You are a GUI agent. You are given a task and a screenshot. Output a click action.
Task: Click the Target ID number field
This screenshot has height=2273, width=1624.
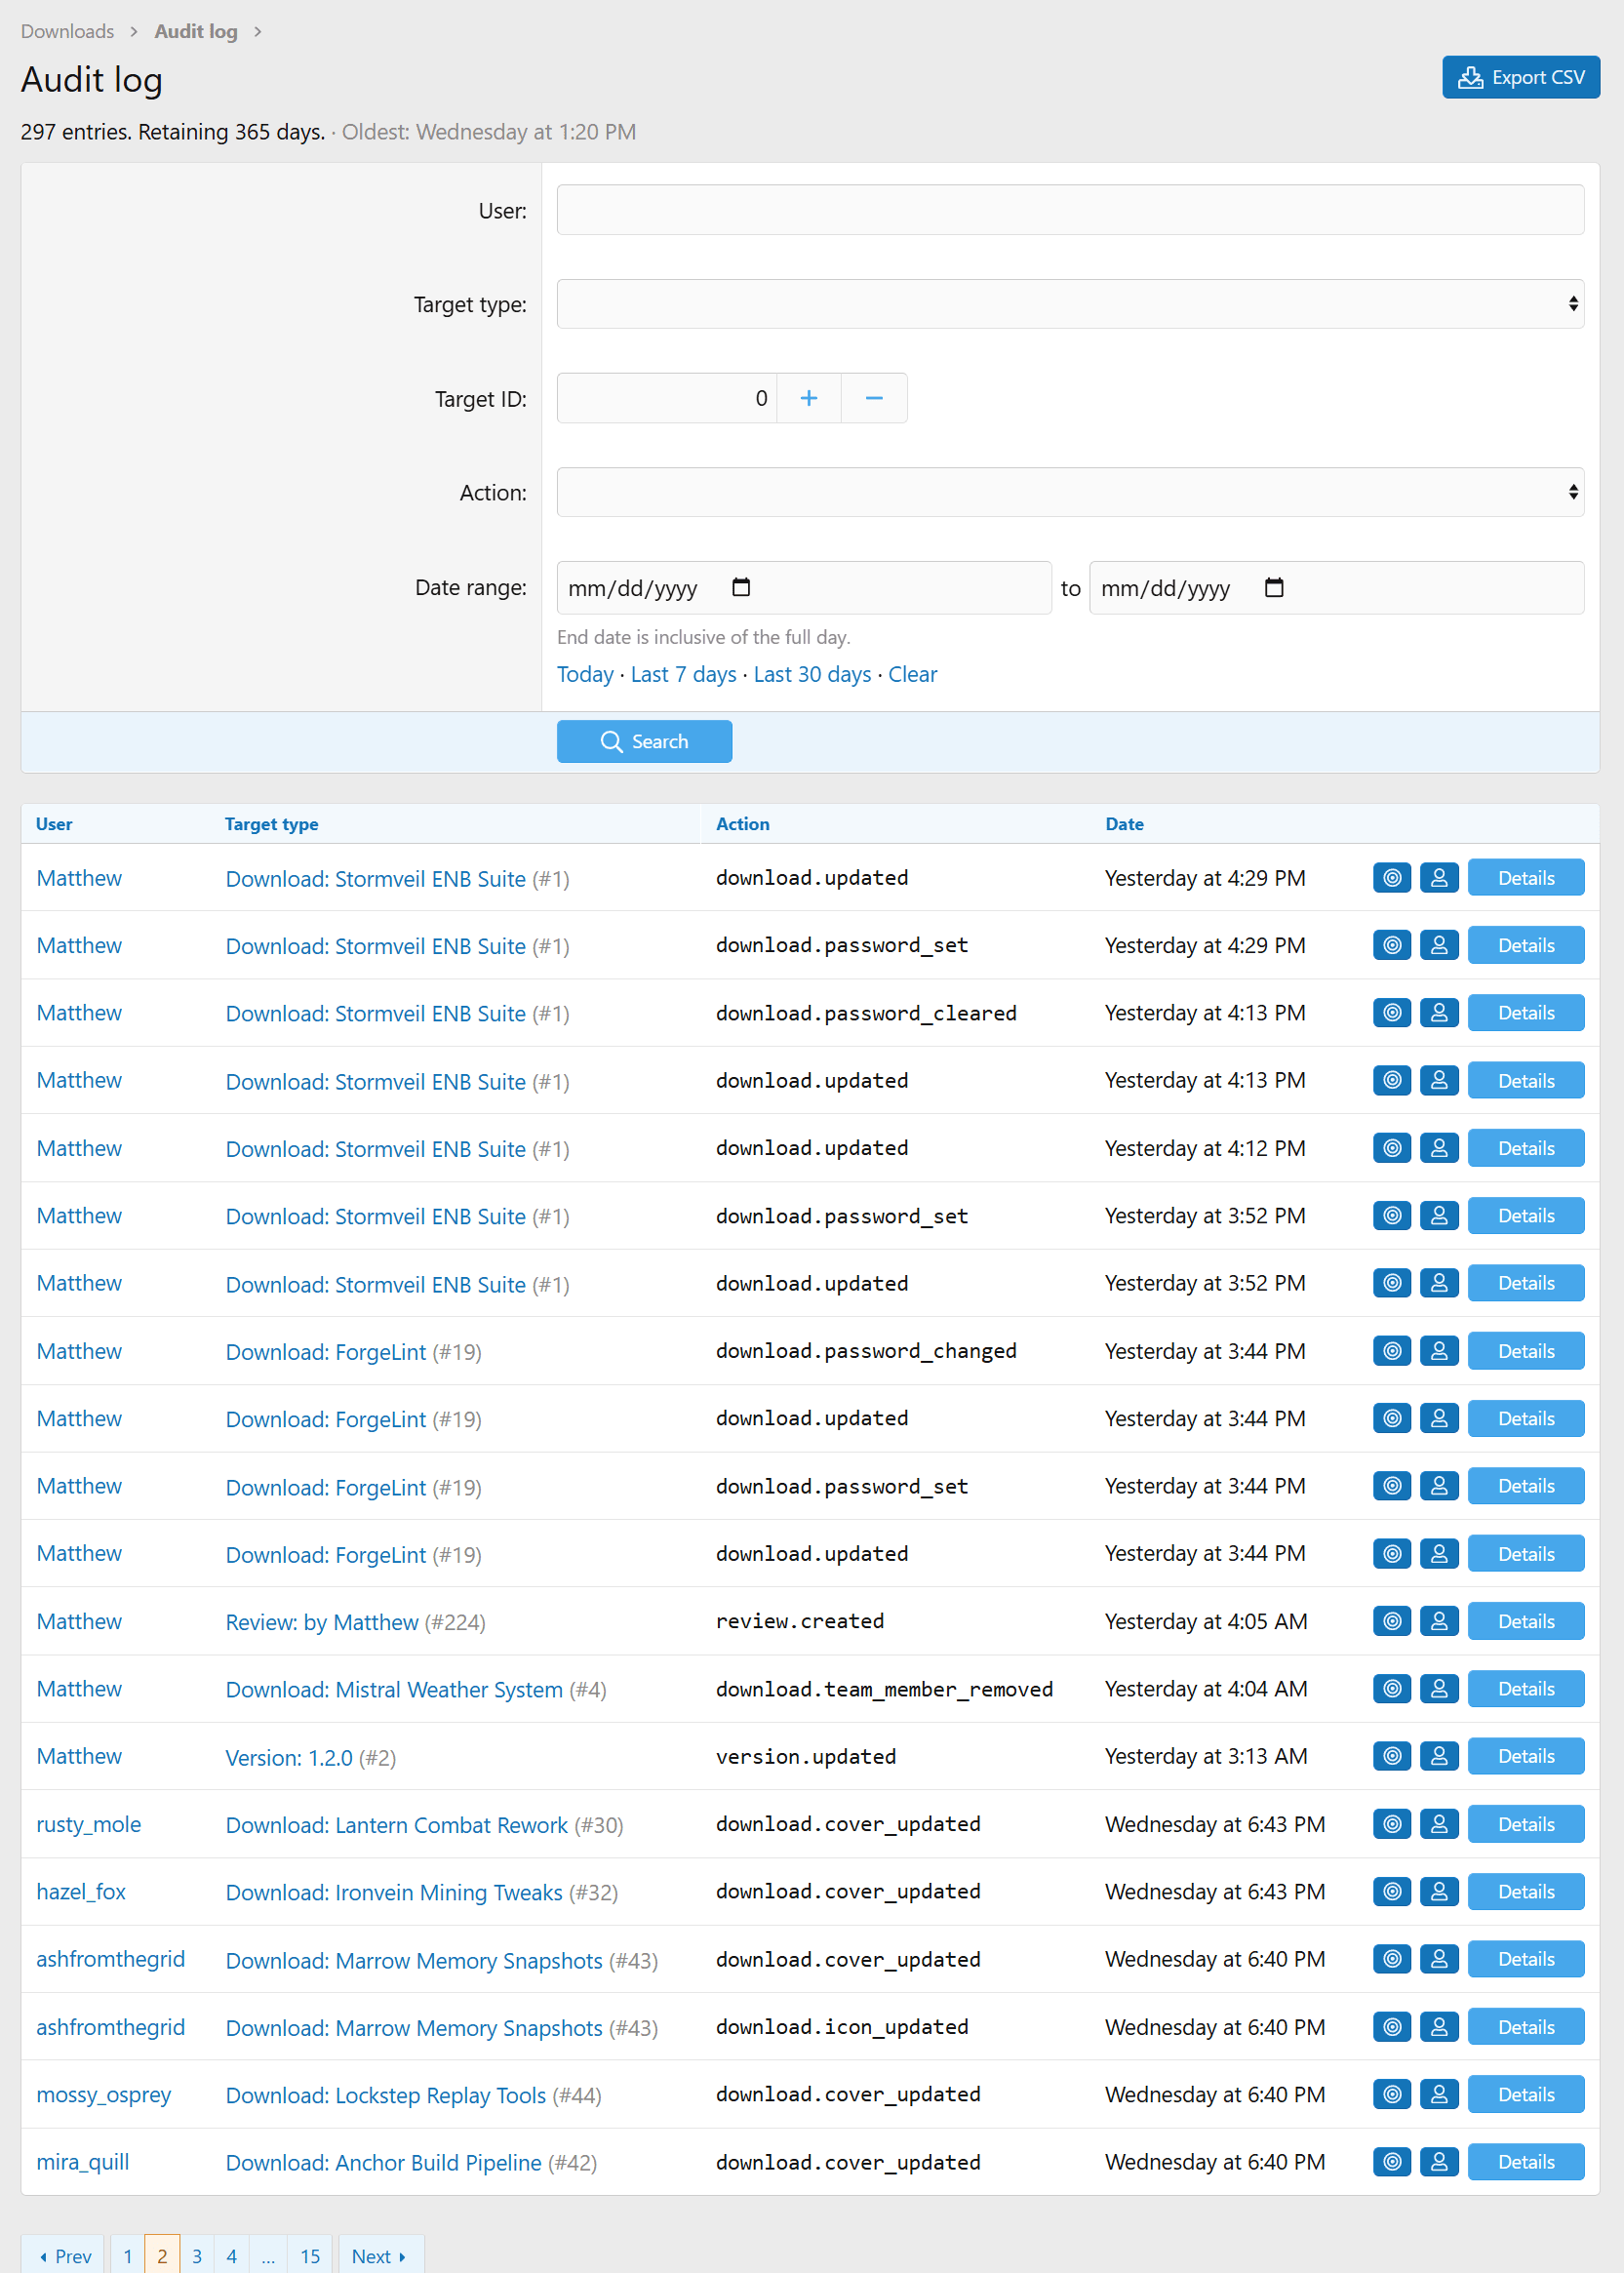click(666, 398)
